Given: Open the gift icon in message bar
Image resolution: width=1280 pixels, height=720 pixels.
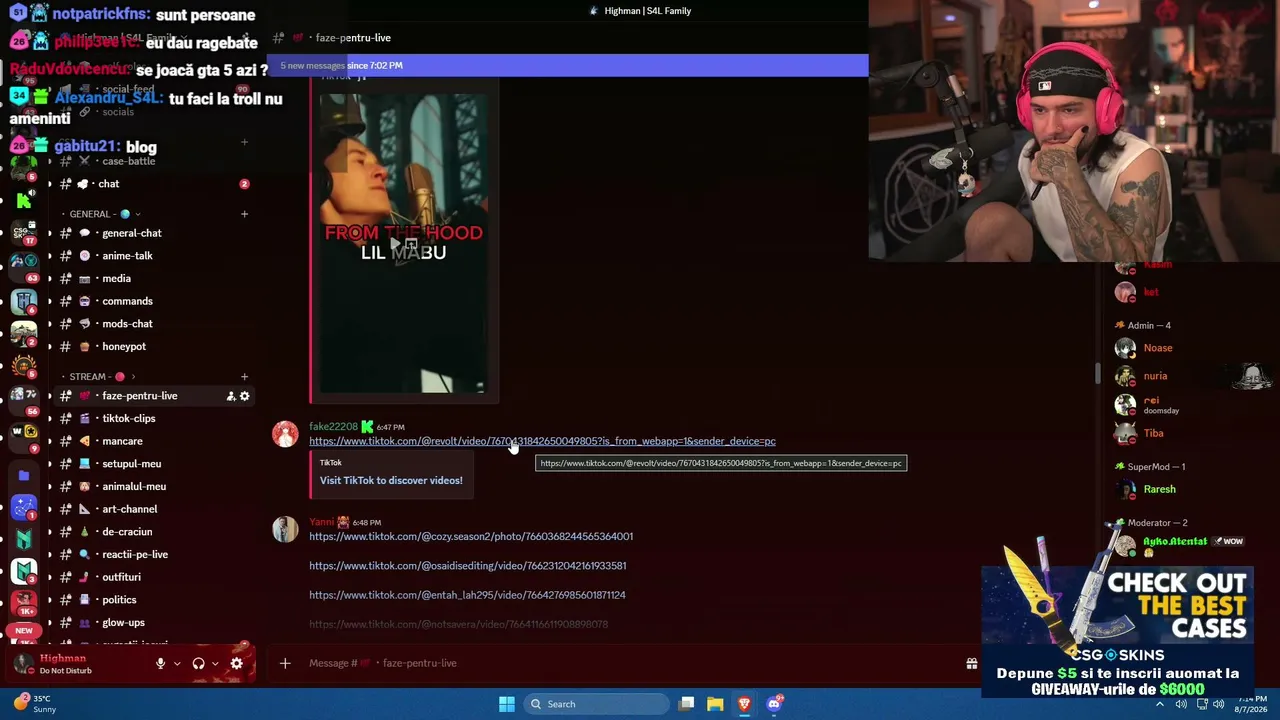Looking at the screenshot, I should 971,663.
